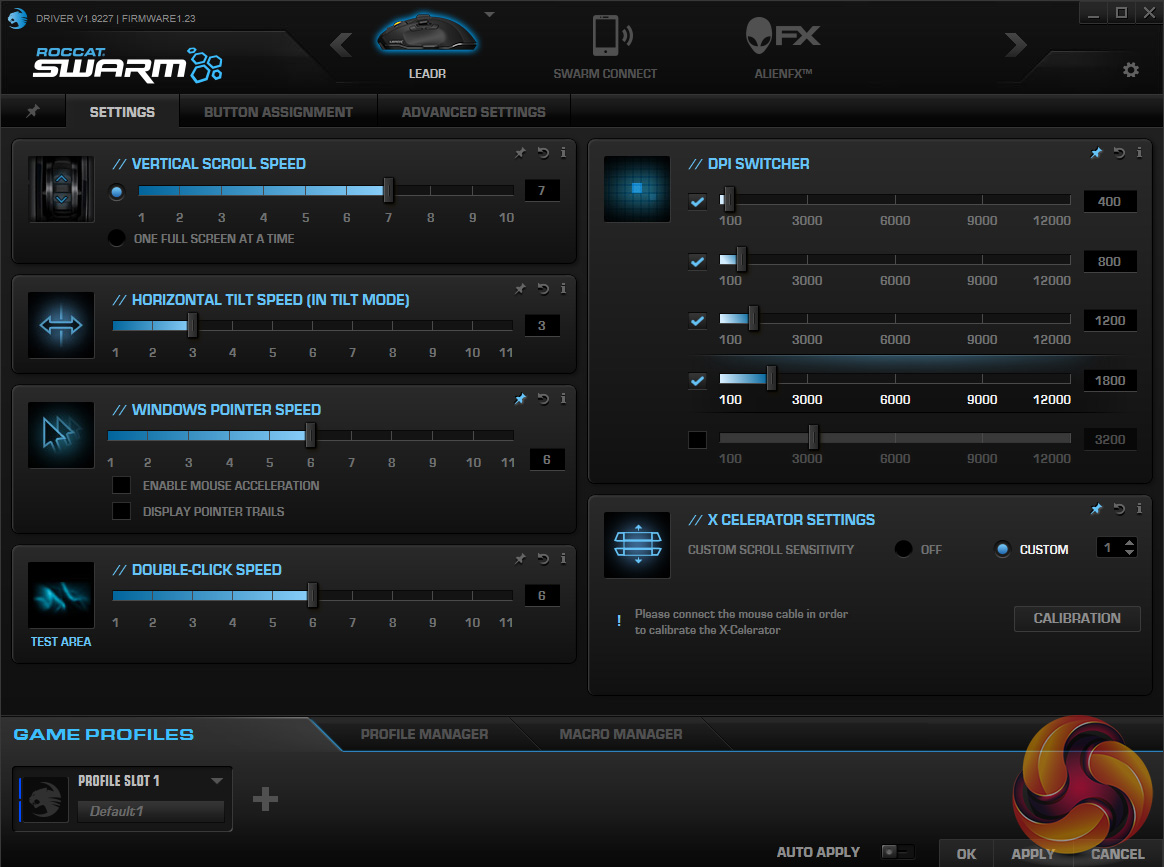Open Swarm settings gear icon

(1131, 70)
